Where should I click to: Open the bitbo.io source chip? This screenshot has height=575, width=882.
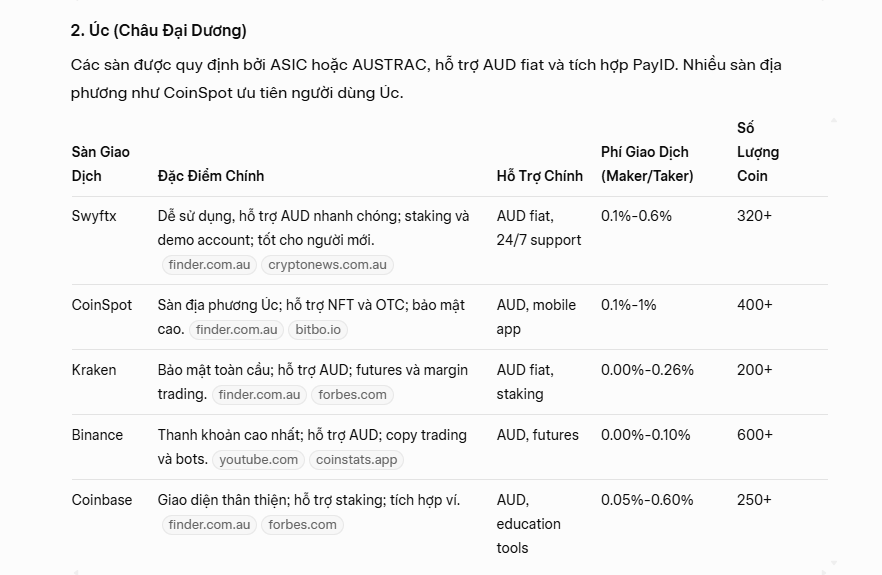pyautogui.click(x=318, y=330)
